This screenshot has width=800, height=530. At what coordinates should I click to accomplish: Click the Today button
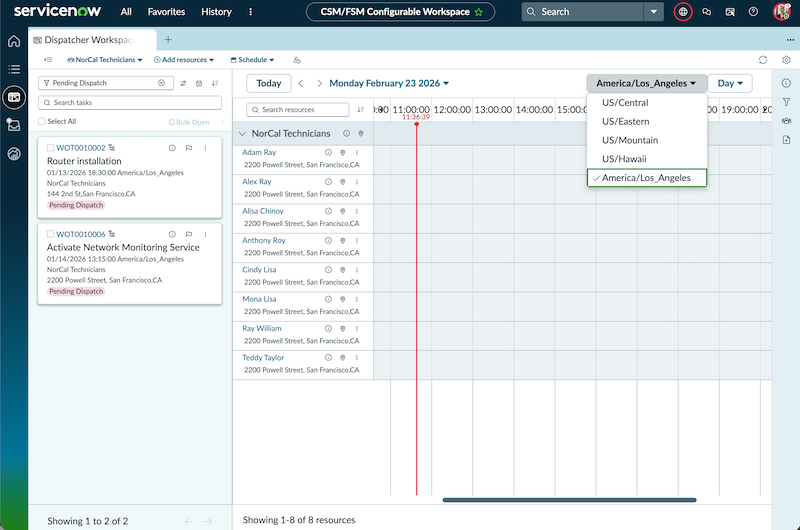click(269, 83)
